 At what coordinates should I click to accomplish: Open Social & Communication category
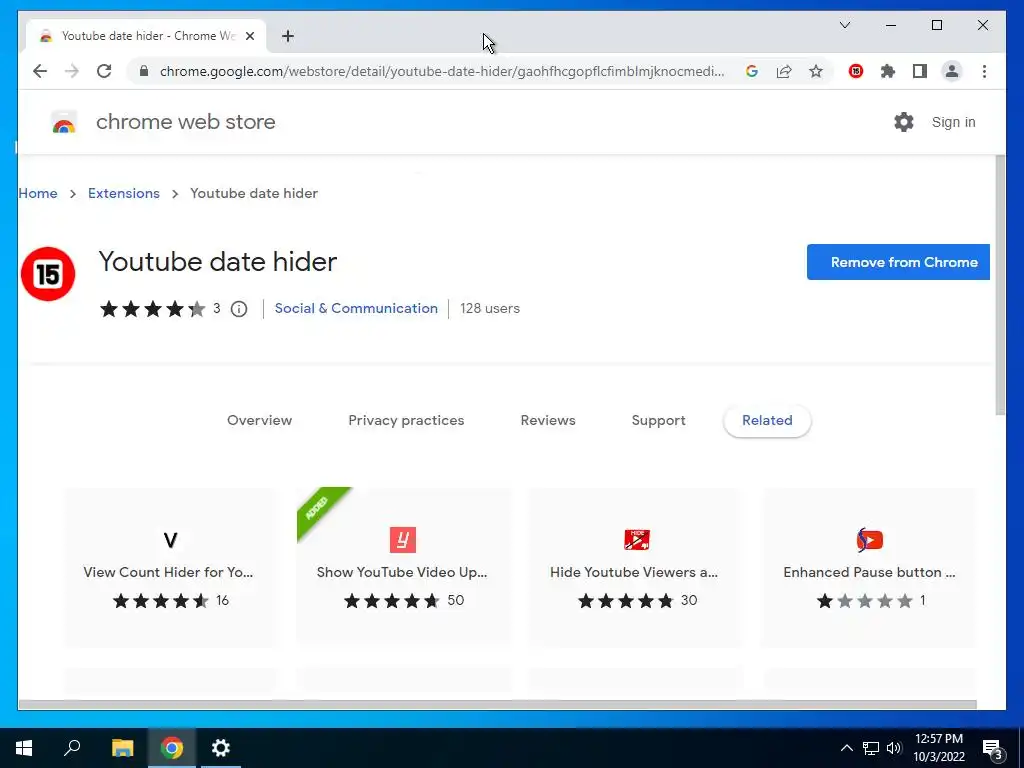[356, 308]
